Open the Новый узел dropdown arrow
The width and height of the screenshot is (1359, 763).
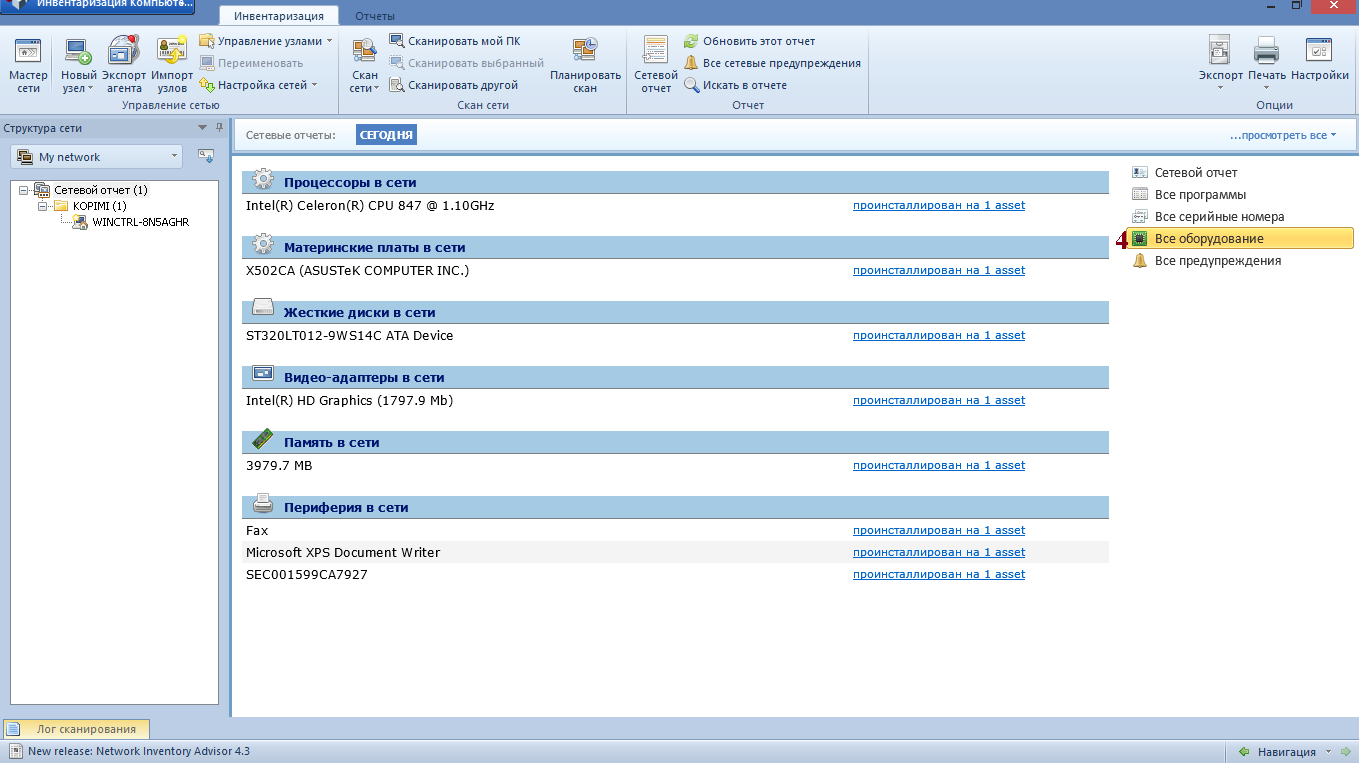[x=90, y=88]
